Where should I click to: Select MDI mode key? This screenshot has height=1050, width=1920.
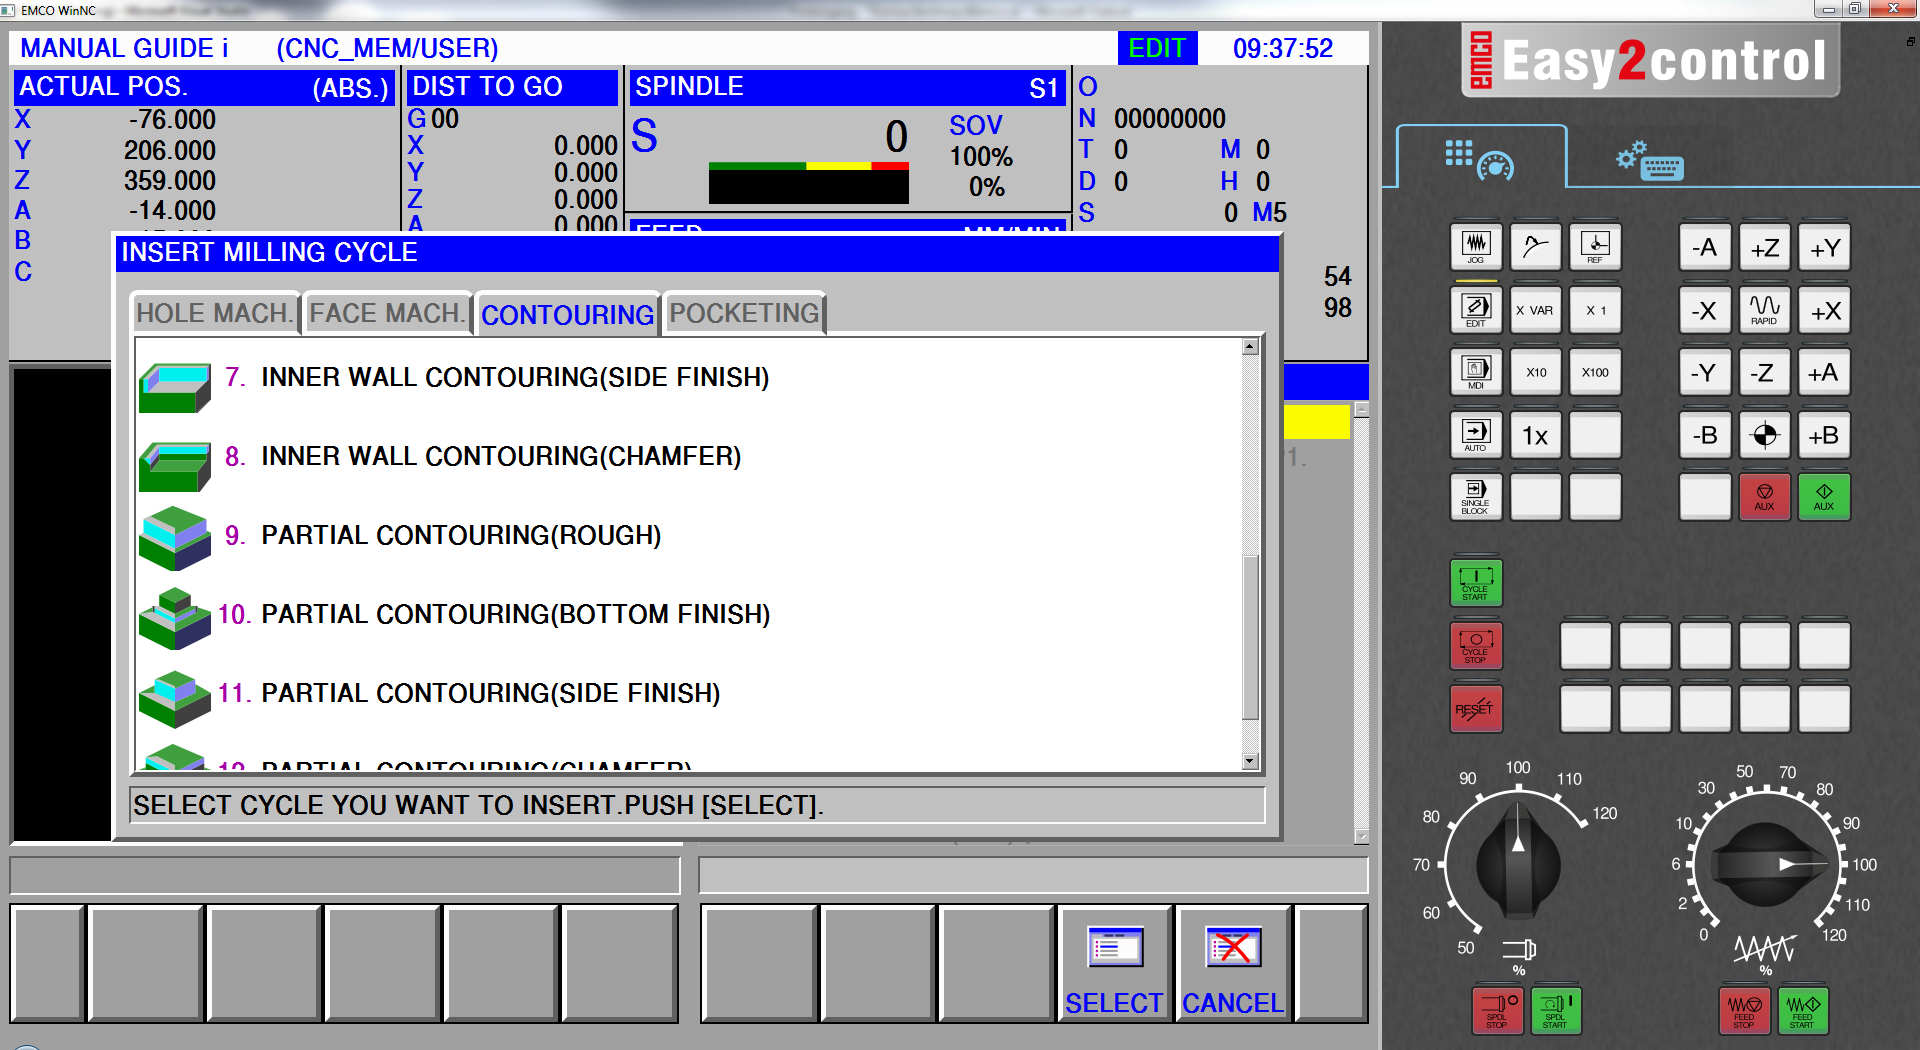coord(1476,372)
